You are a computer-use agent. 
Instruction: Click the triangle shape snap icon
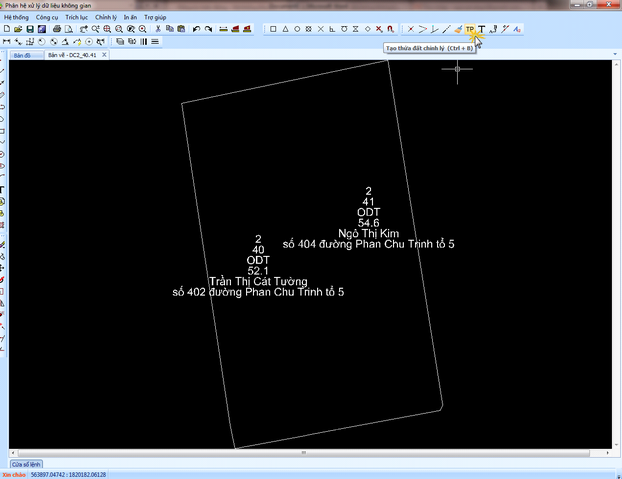(x=285, y=29)
